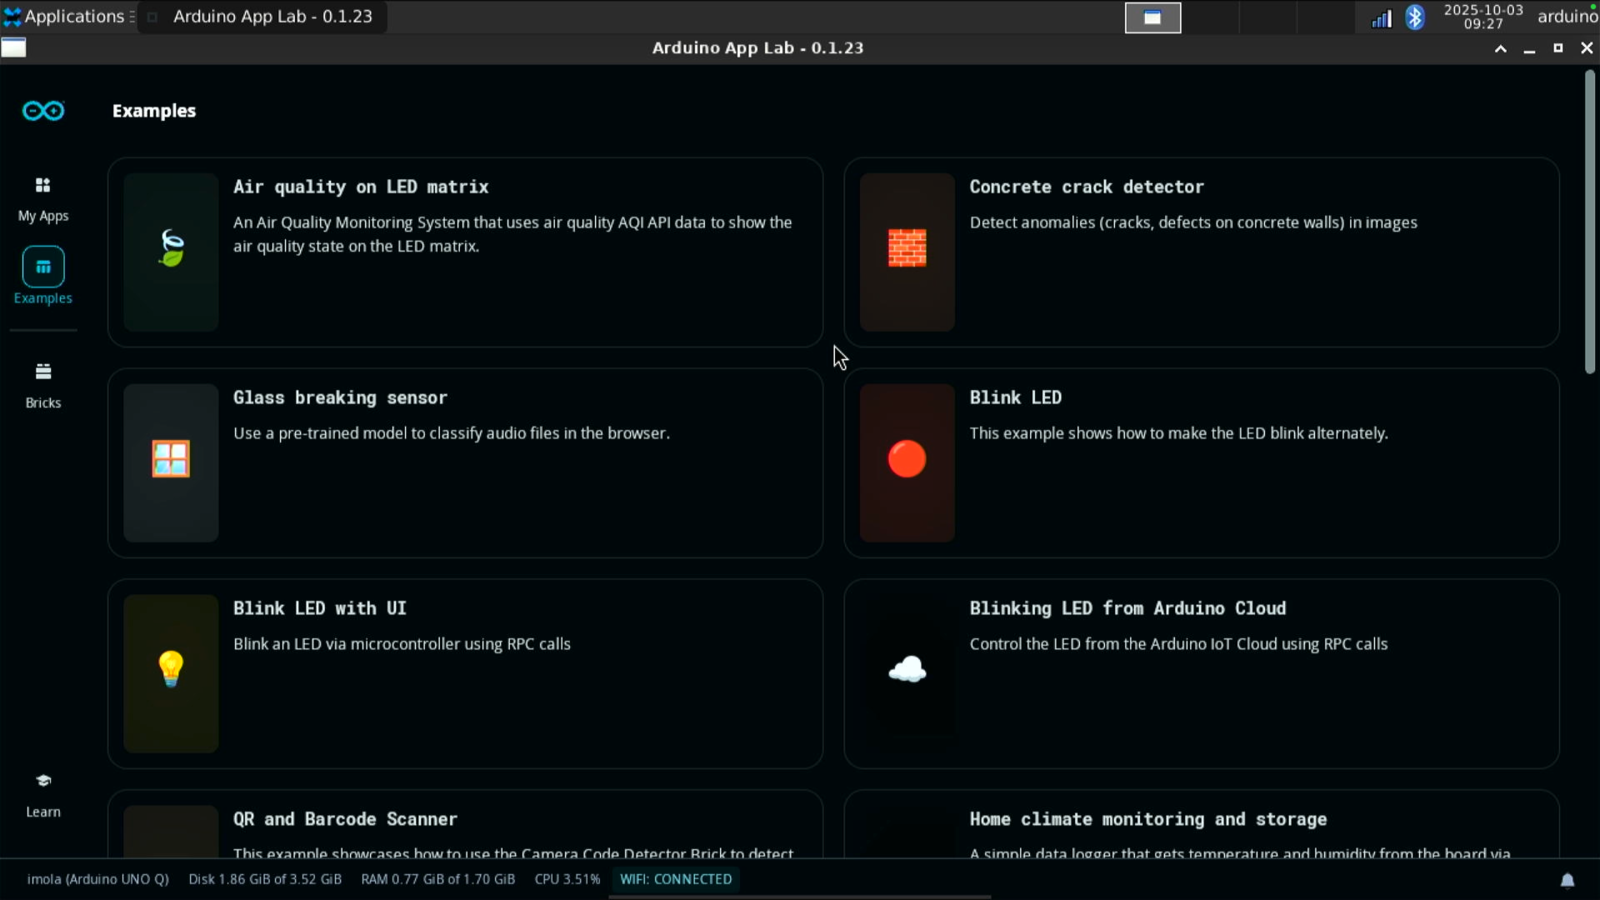Image resolution: width=1600 pixels, height=900 pixels.
Task: Open the Learn section
Action: tap(43, 795)
